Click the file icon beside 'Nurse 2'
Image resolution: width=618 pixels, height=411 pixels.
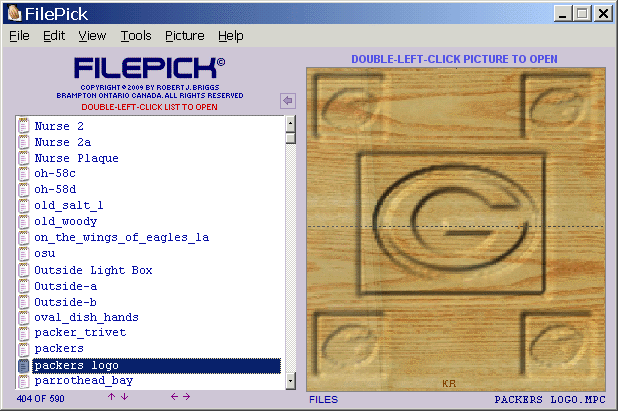tap(24, 126)
